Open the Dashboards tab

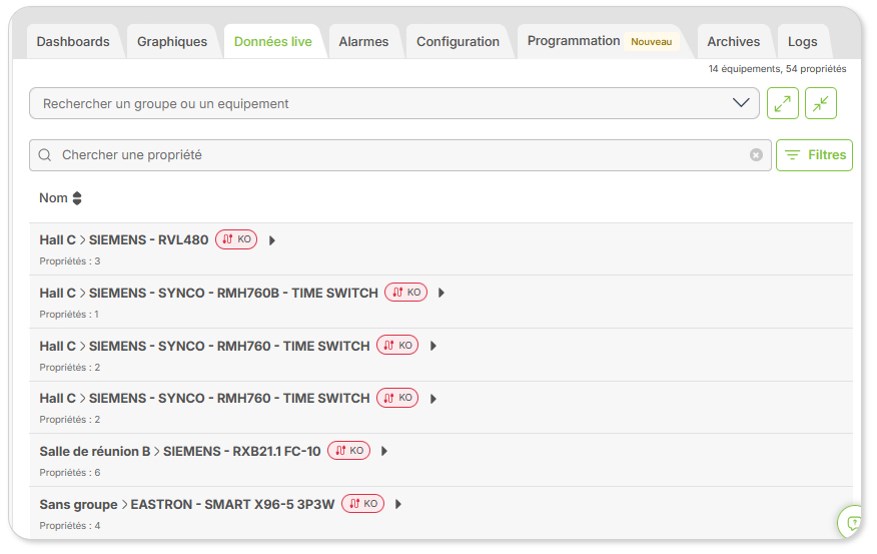pos(73,41)
